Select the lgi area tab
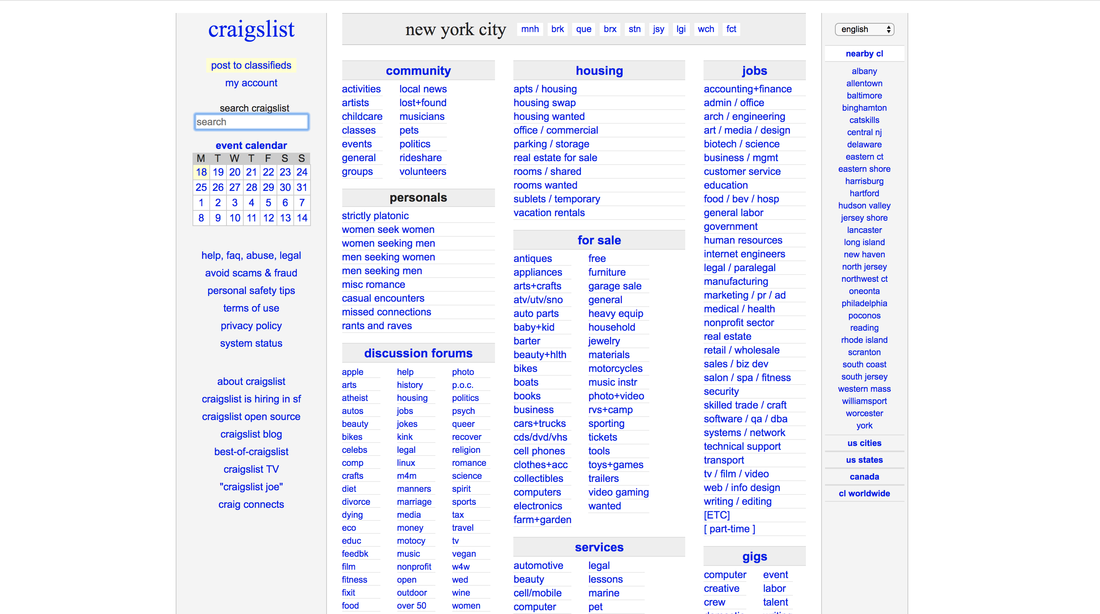The image size is (1100, 614). pos(681,29)
